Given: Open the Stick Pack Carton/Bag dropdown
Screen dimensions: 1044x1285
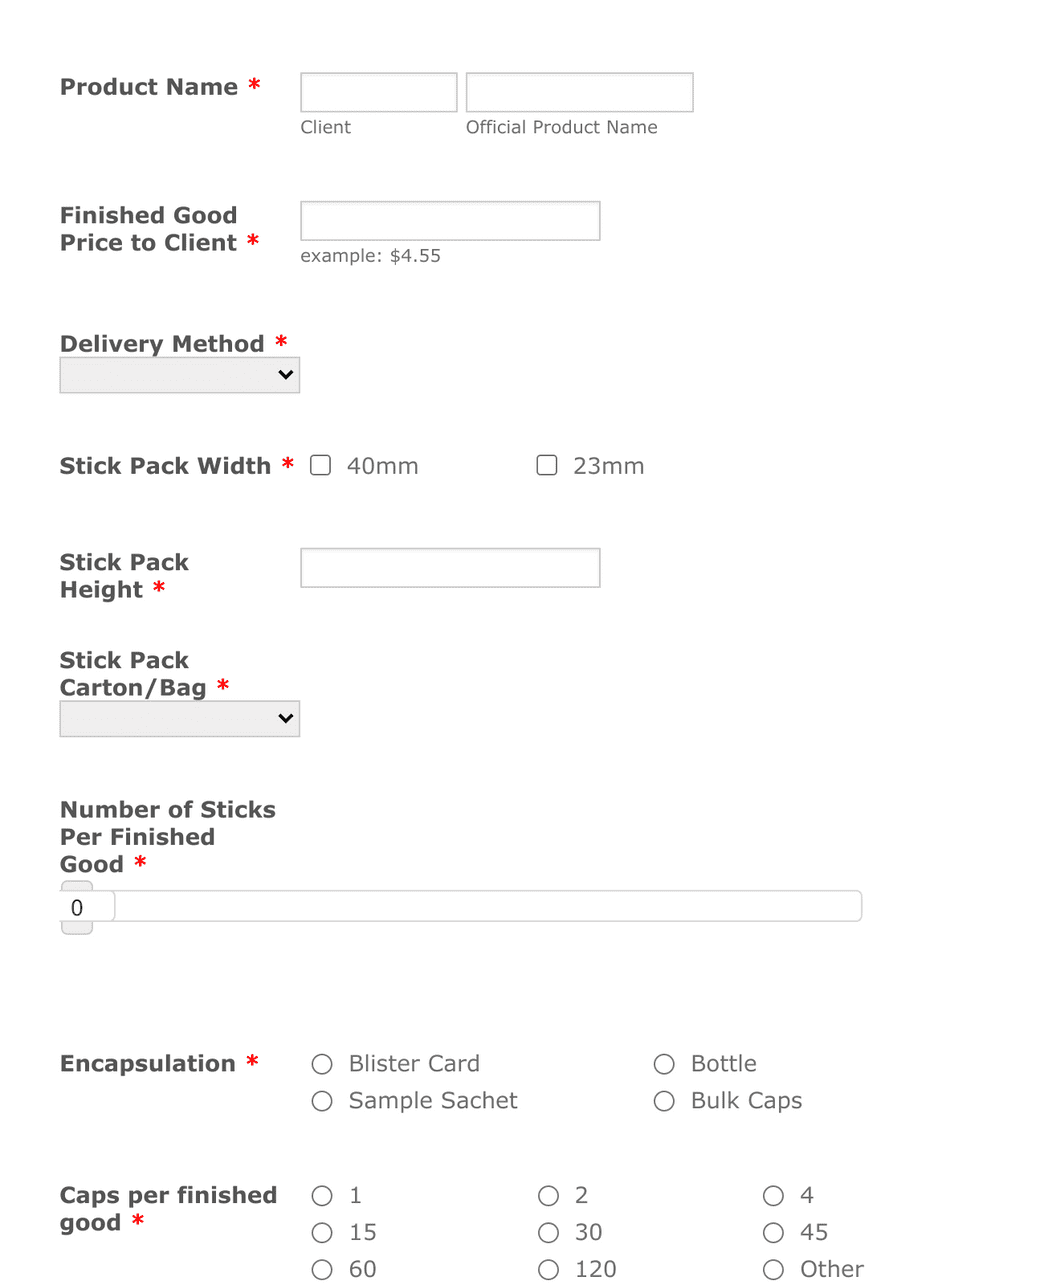Looking at the screenshot, I should coord(179,718).
